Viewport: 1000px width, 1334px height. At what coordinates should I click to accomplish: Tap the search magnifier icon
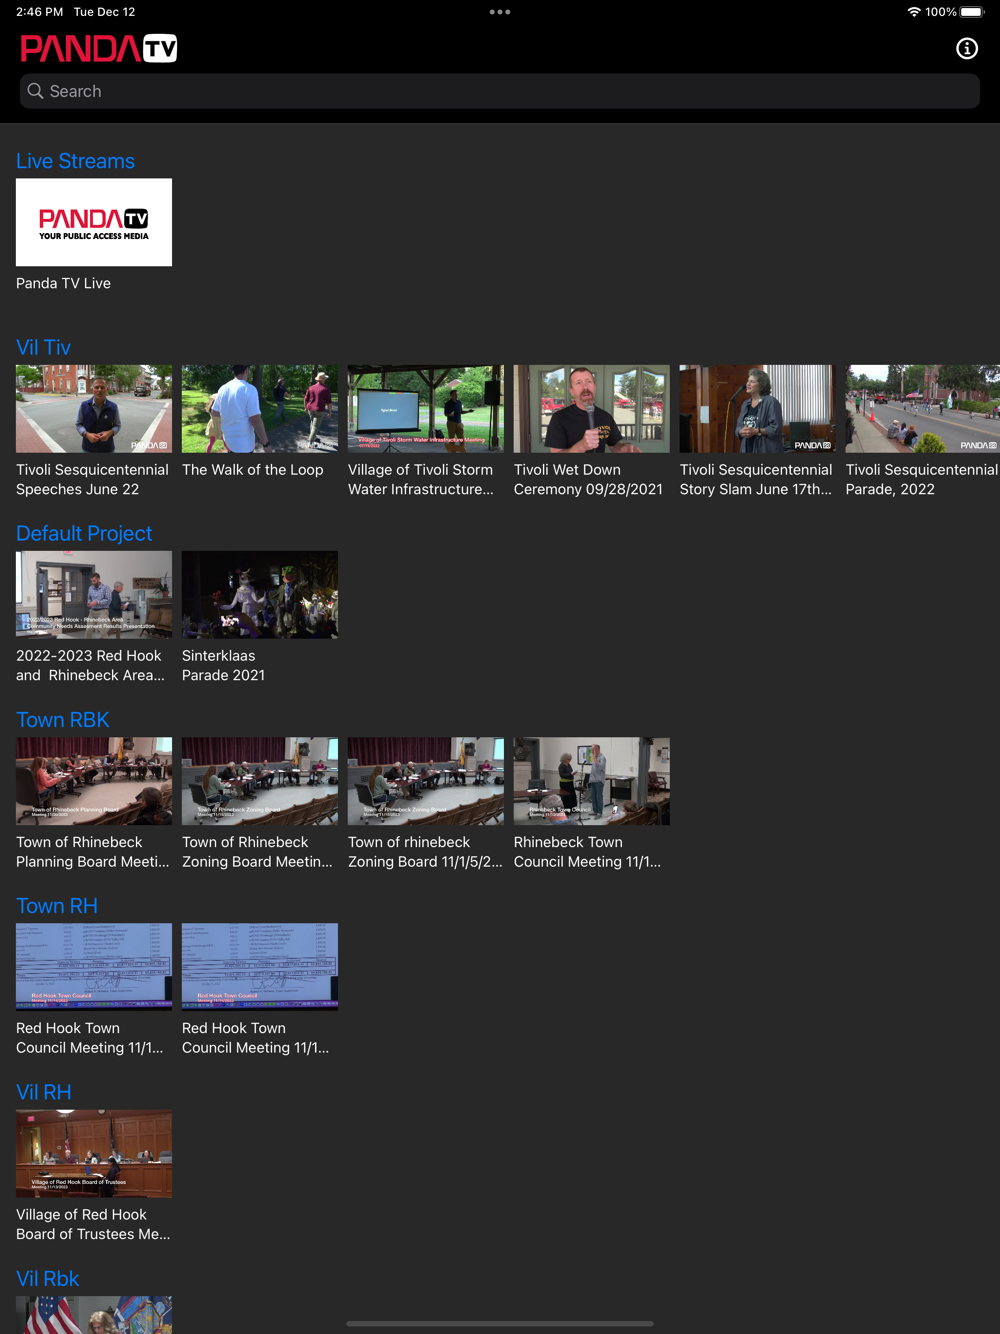point(35,91)
